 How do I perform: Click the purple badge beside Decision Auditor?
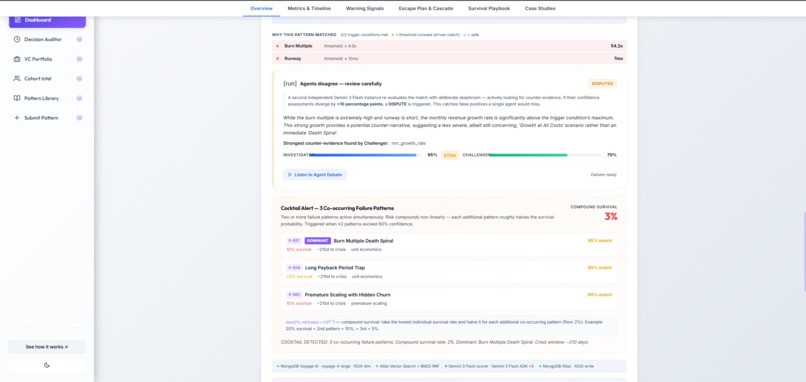79,40
